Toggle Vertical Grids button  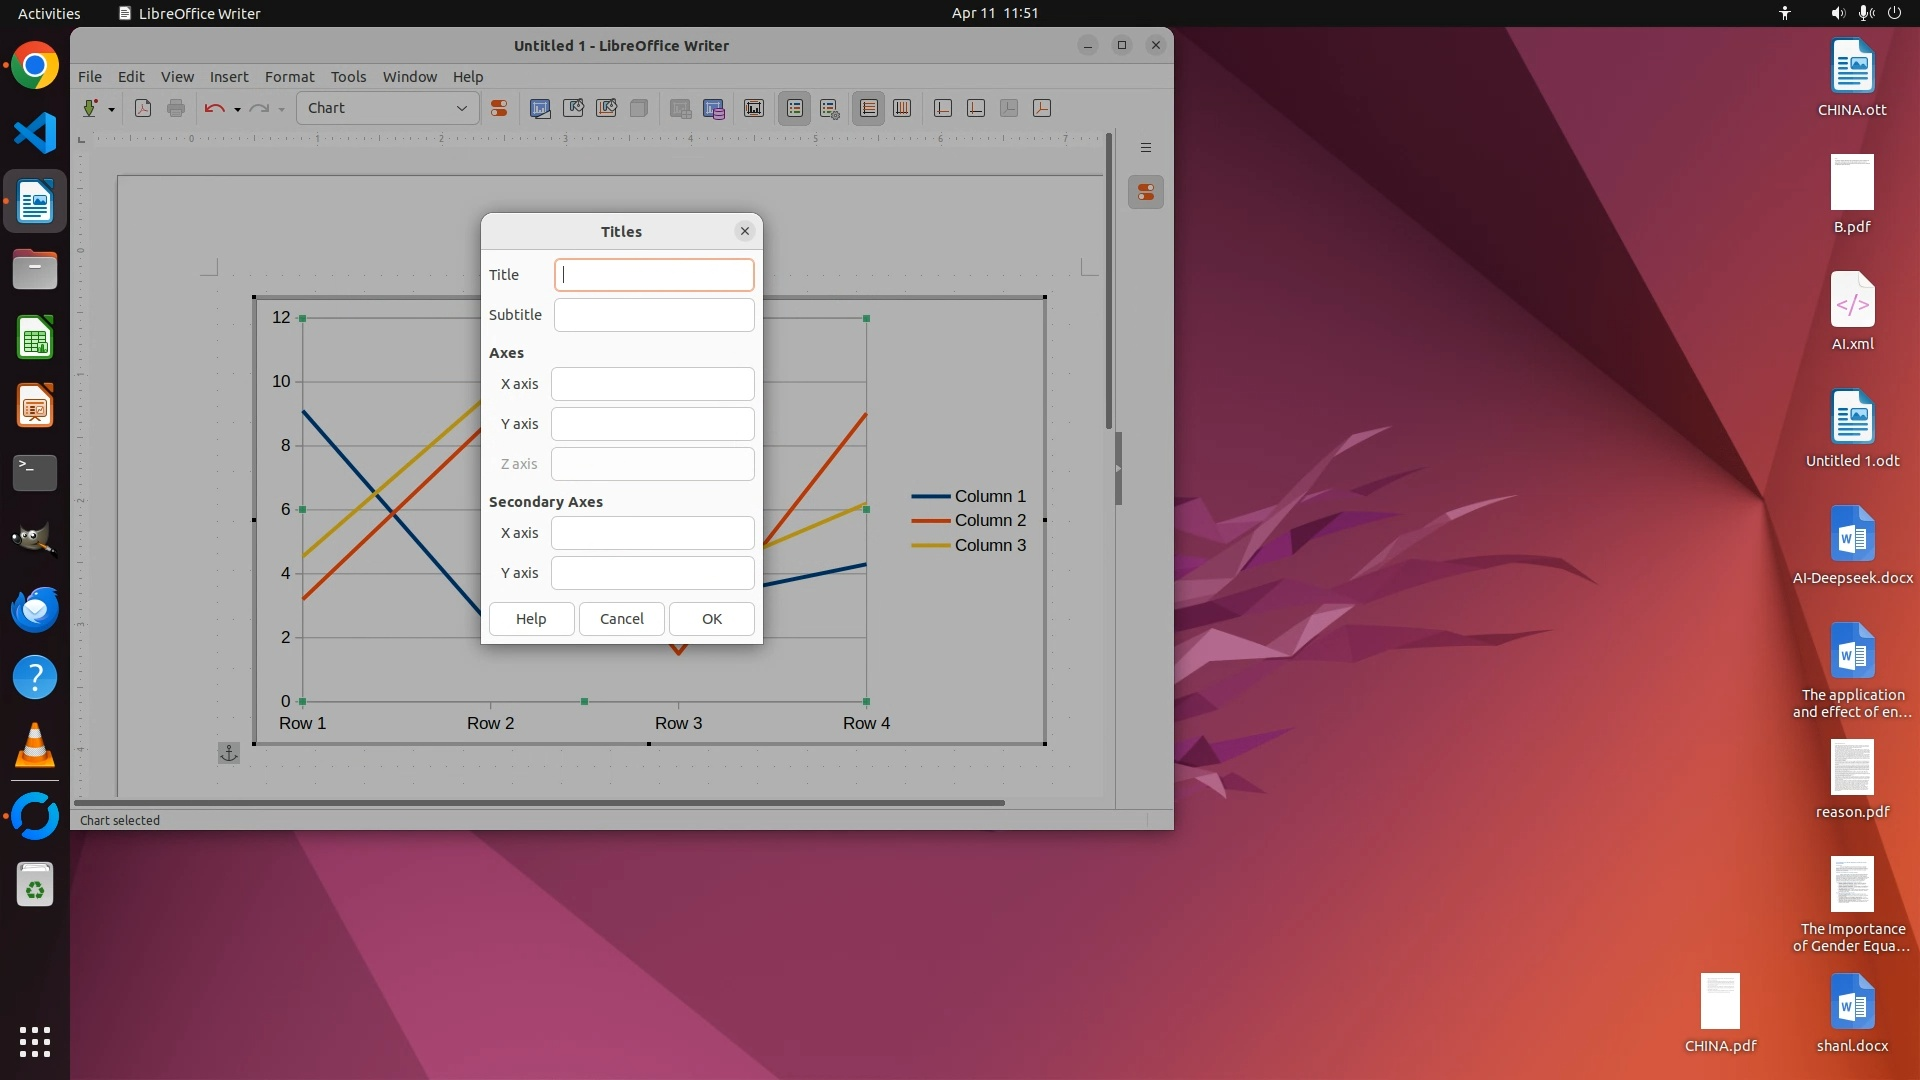pyautogui.click(x=902, y=108)
